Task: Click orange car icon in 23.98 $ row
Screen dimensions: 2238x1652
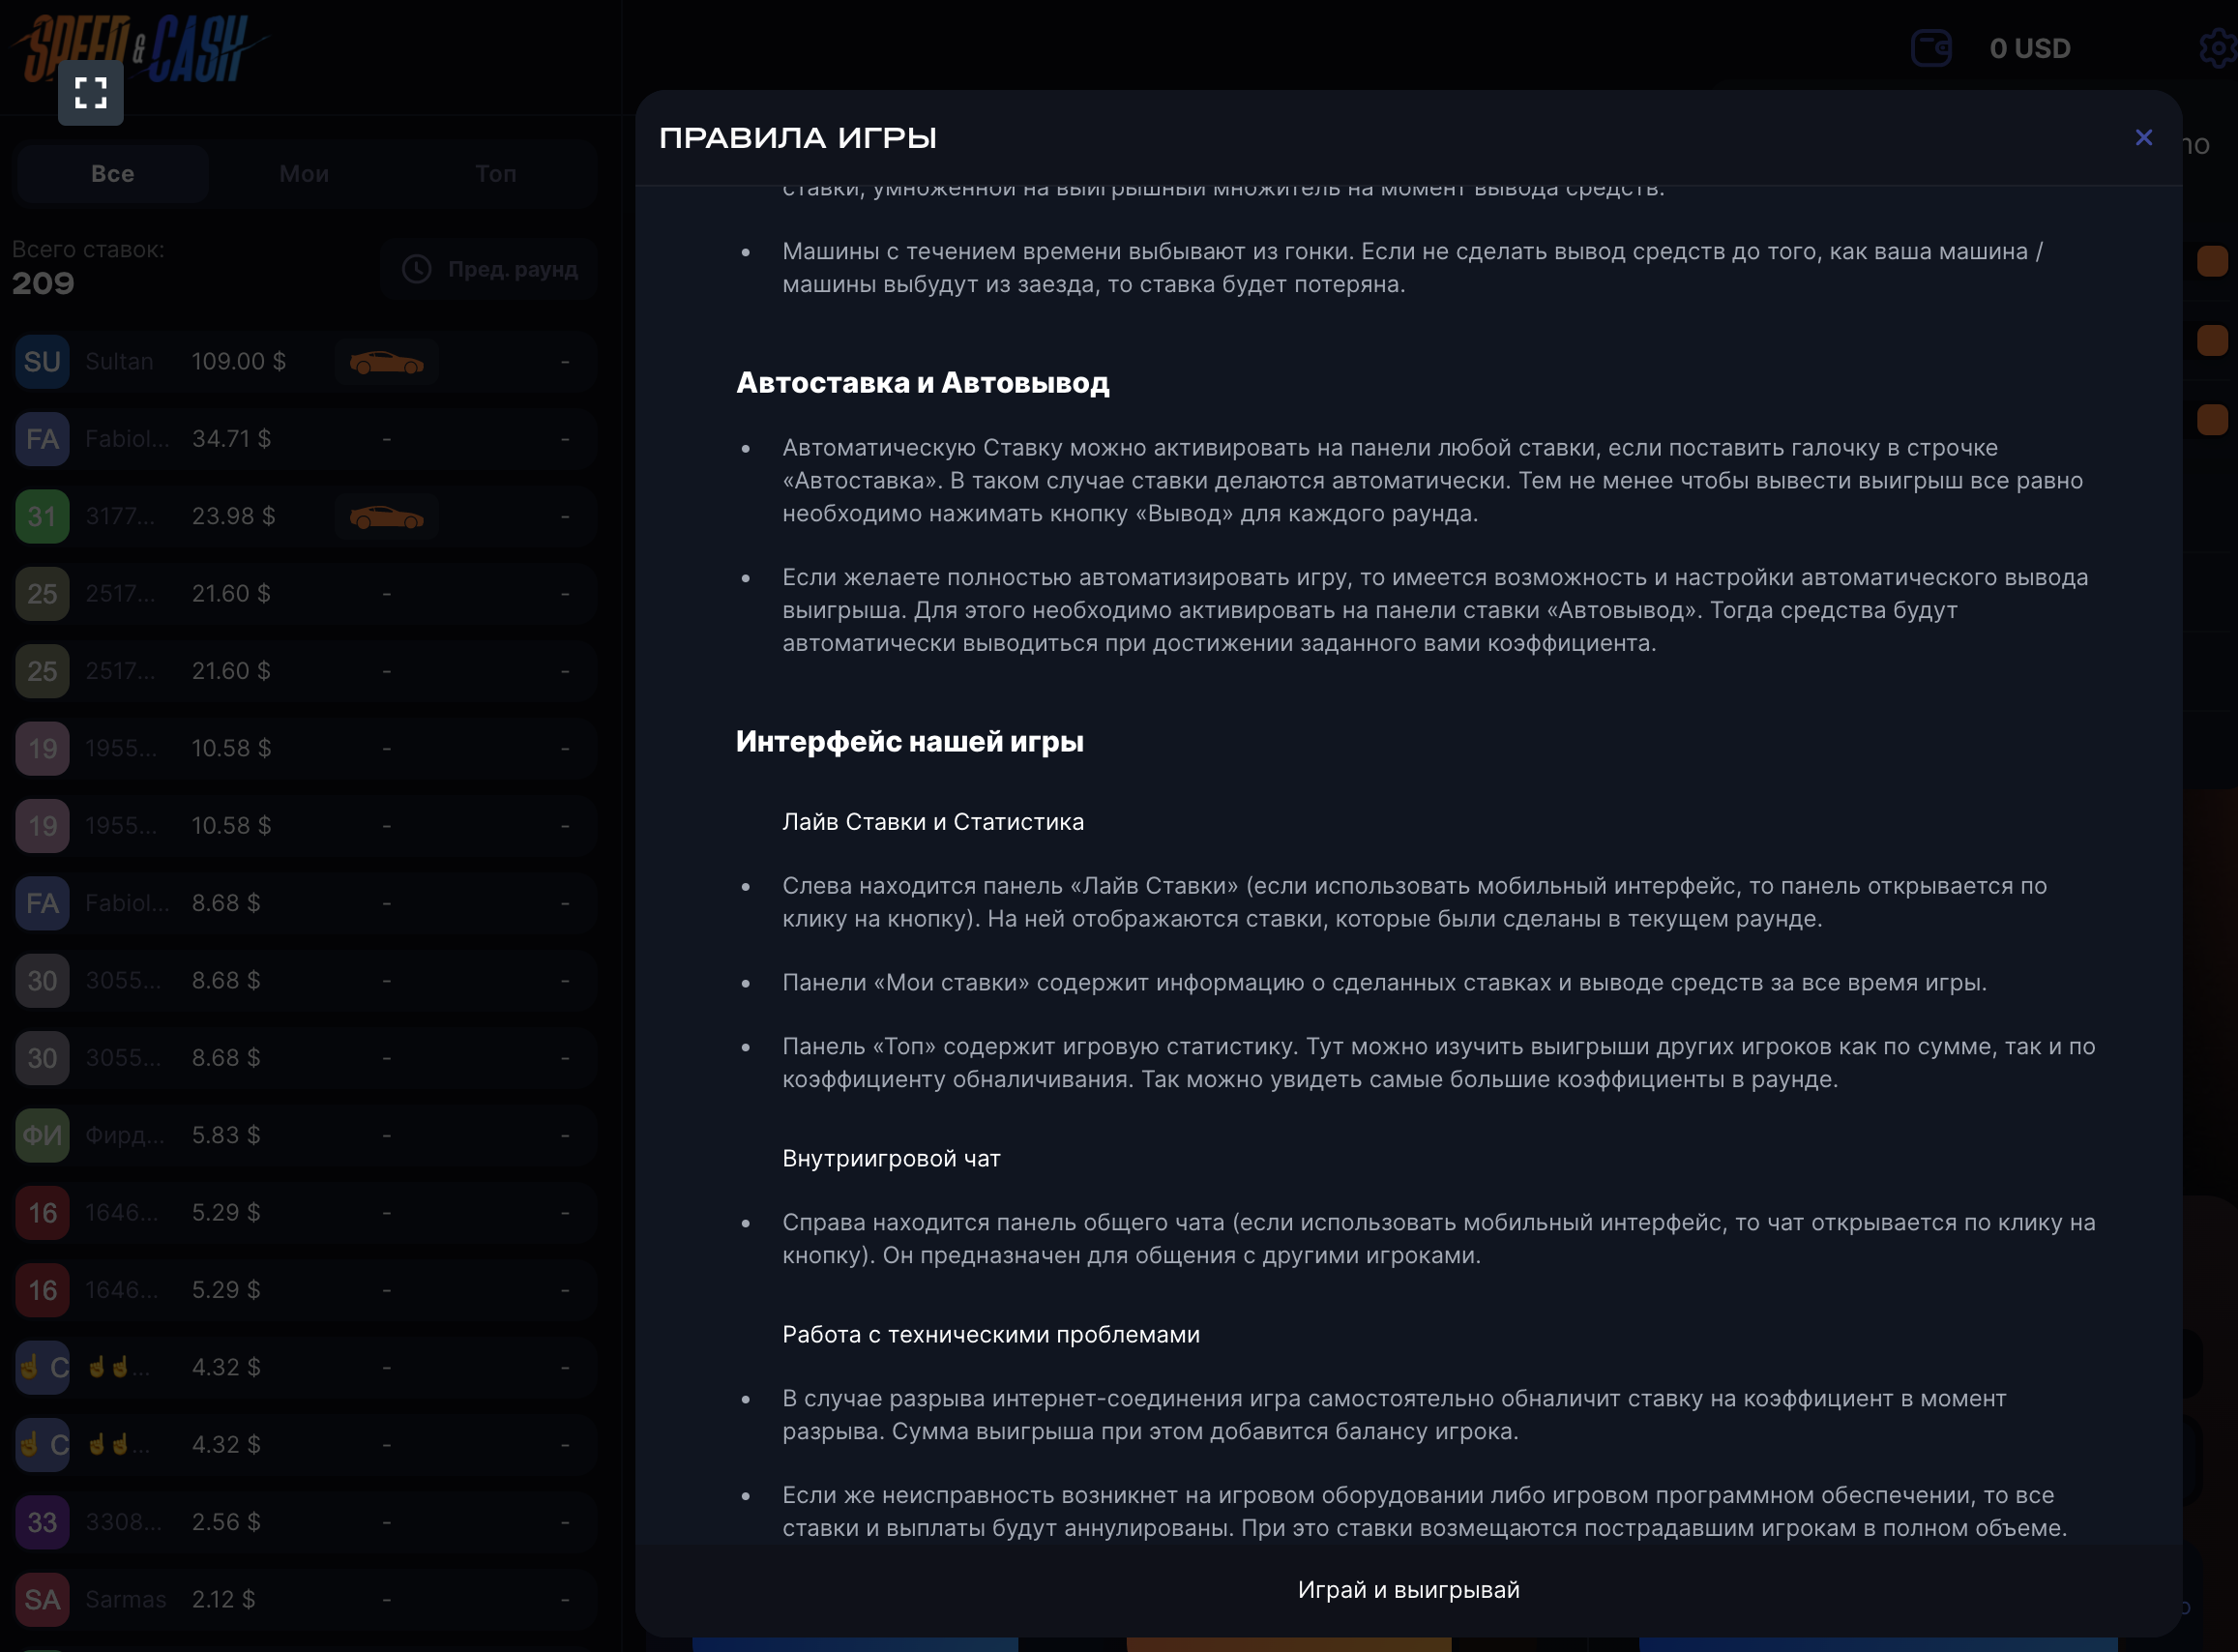Action: click(386, 517)
